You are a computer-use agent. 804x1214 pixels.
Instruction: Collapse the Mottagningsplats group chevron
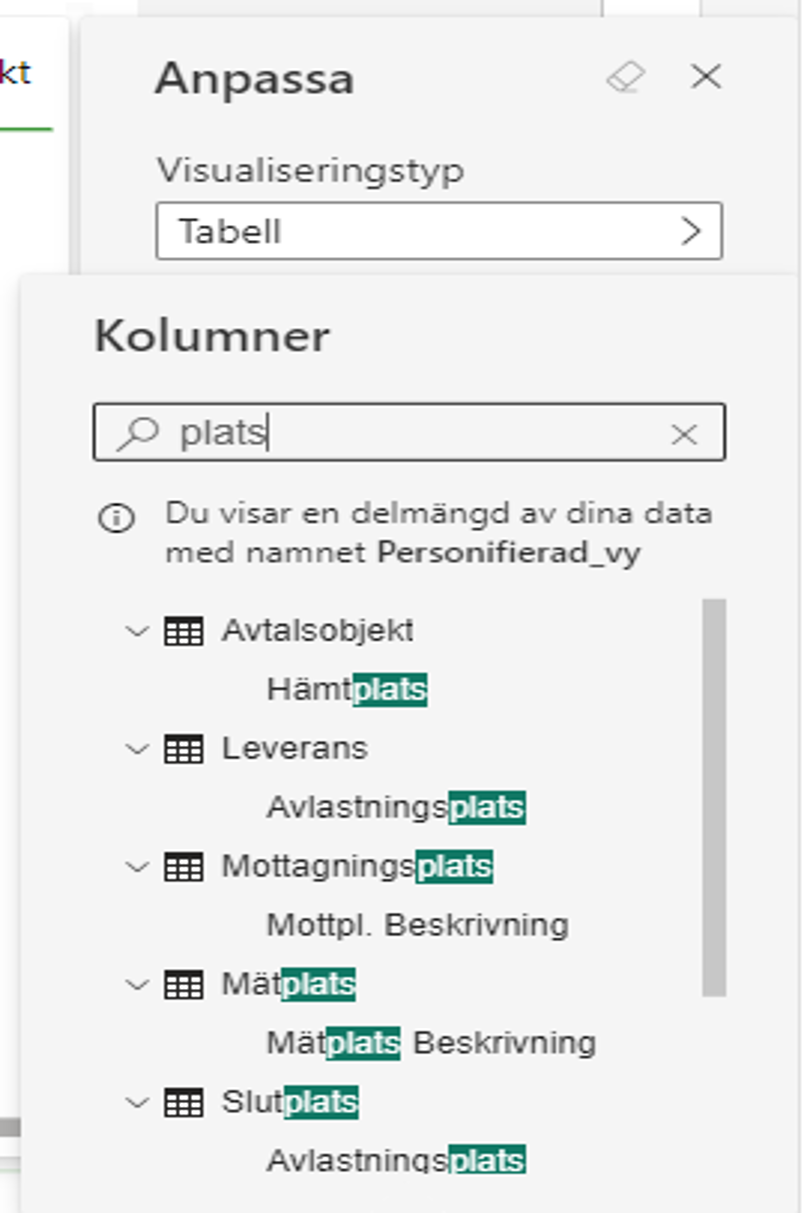click(137, 867)
